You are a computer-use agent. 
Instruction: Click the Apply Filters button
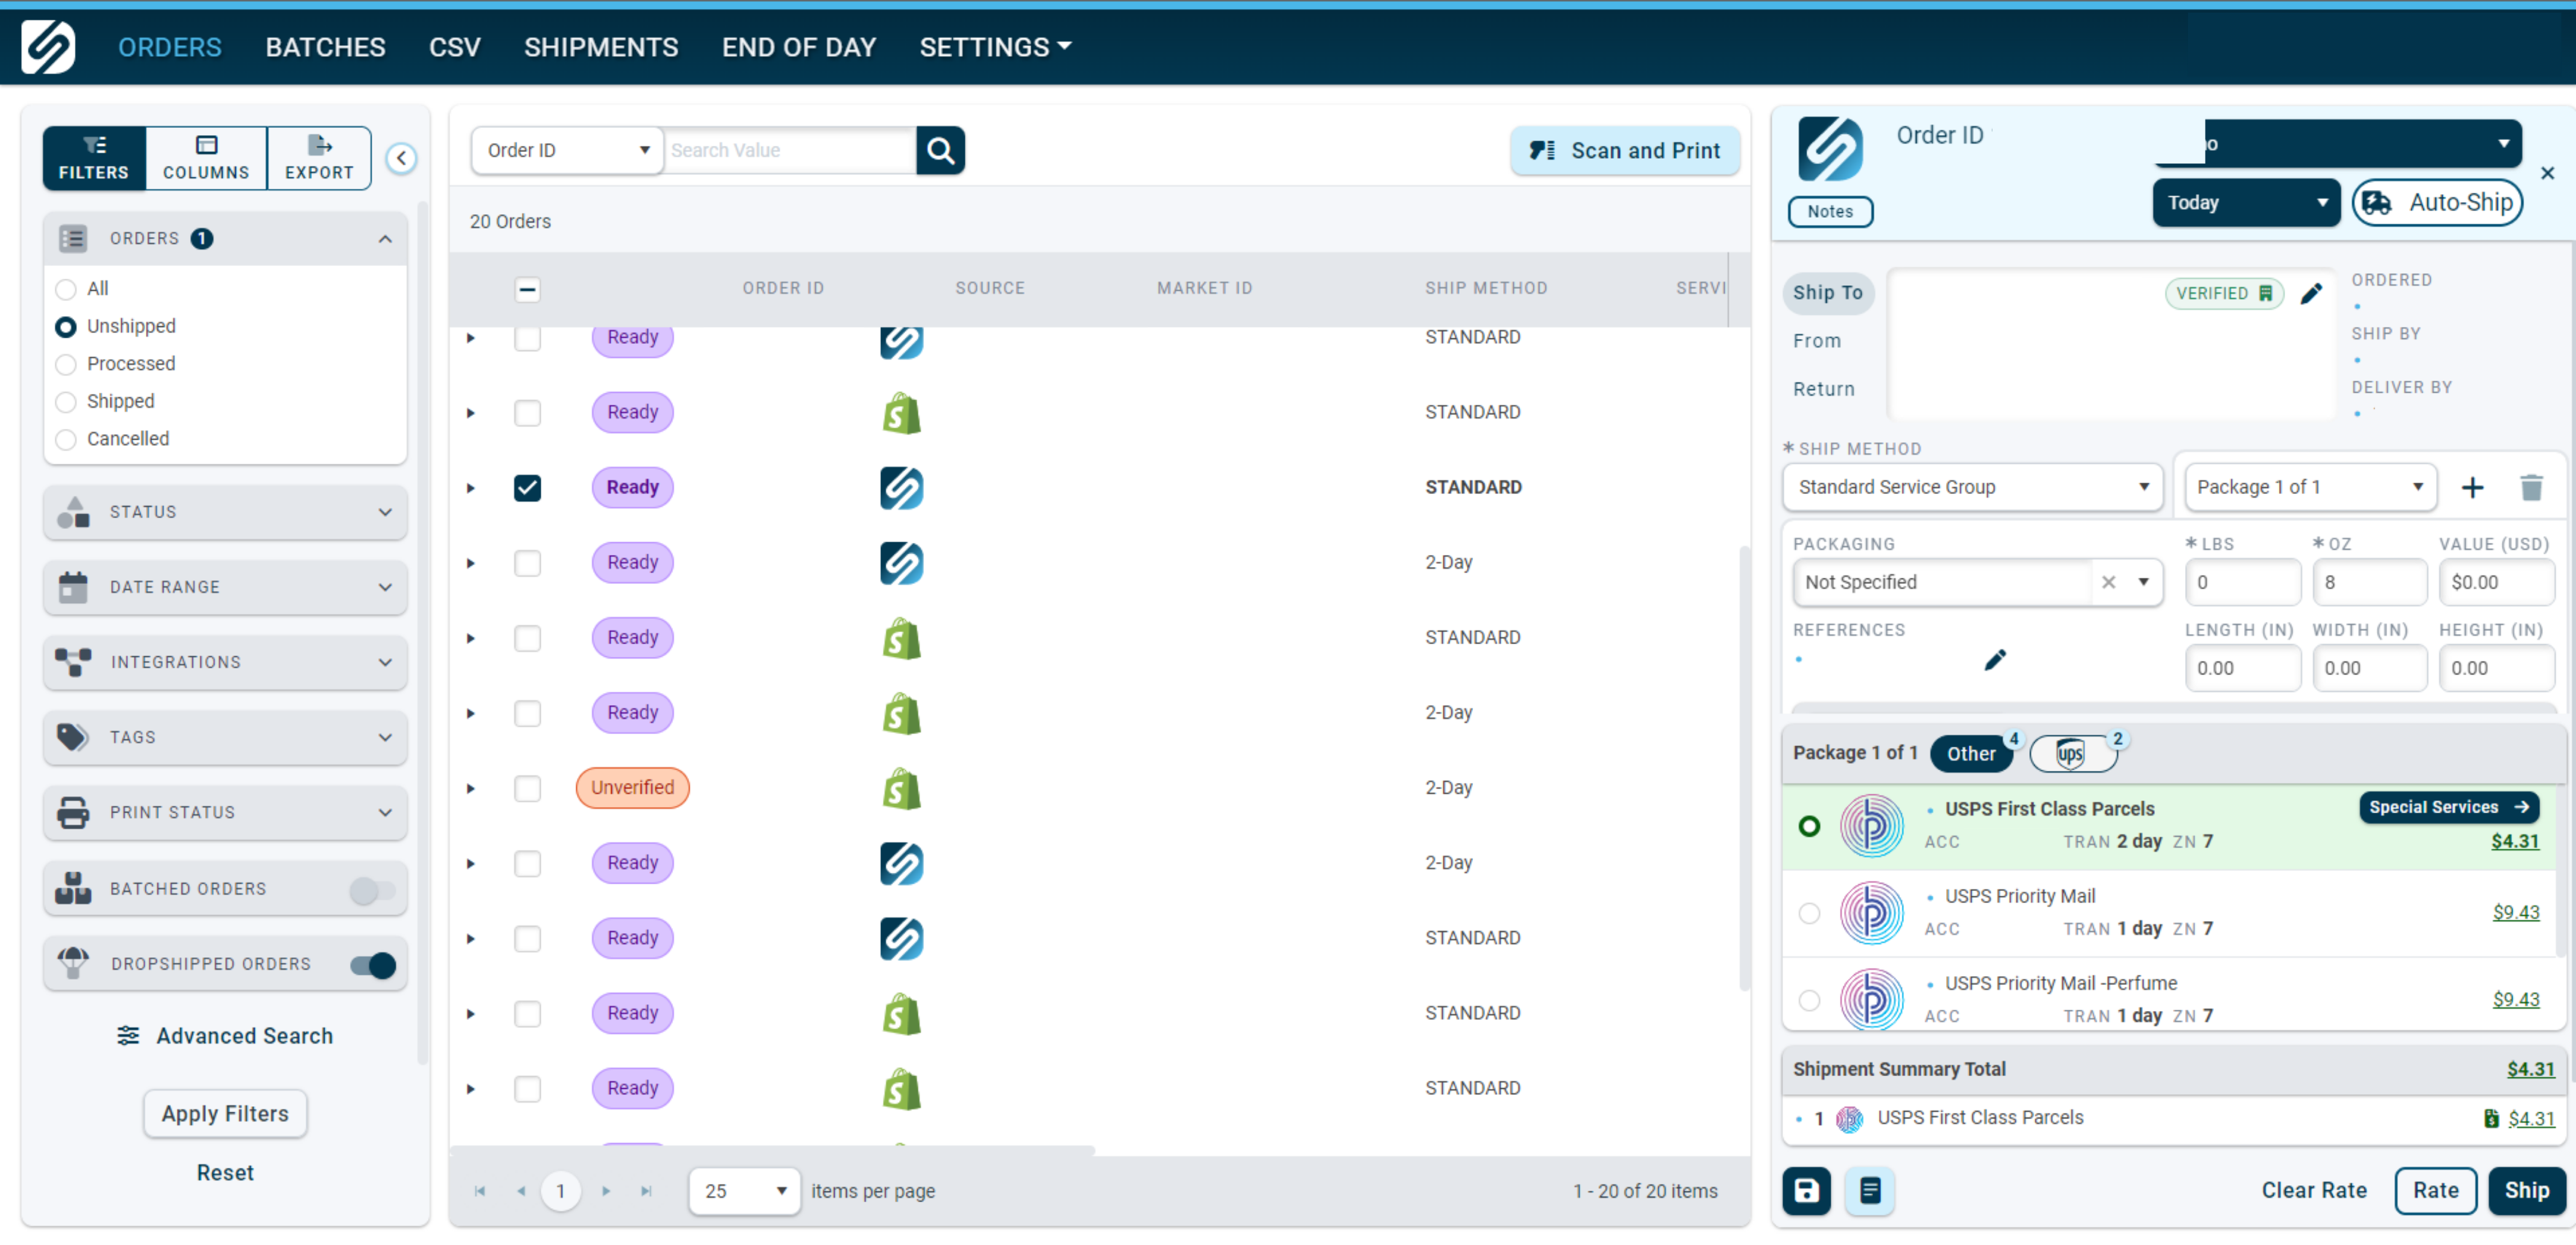point(224,1113)
